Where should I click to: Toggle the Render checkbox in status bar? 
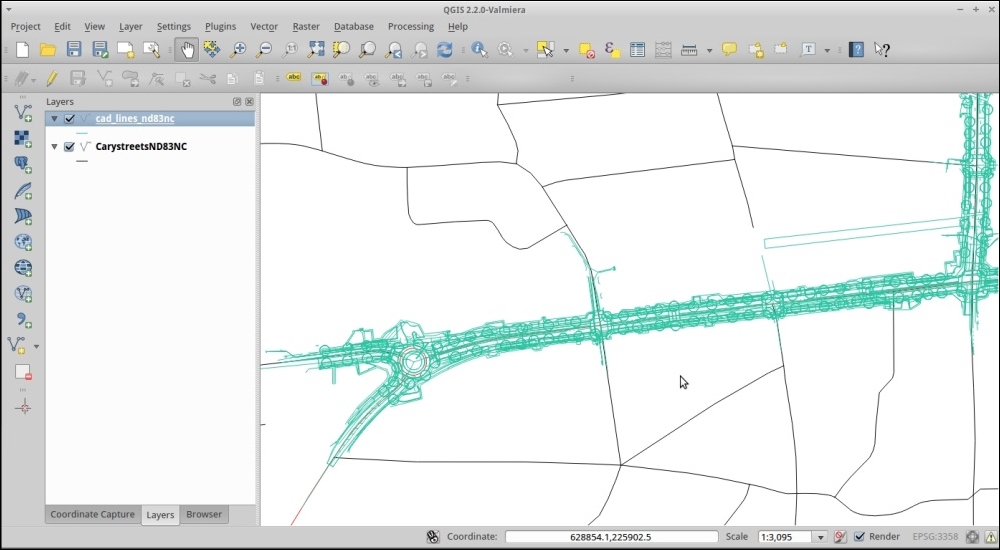point(859,537)
